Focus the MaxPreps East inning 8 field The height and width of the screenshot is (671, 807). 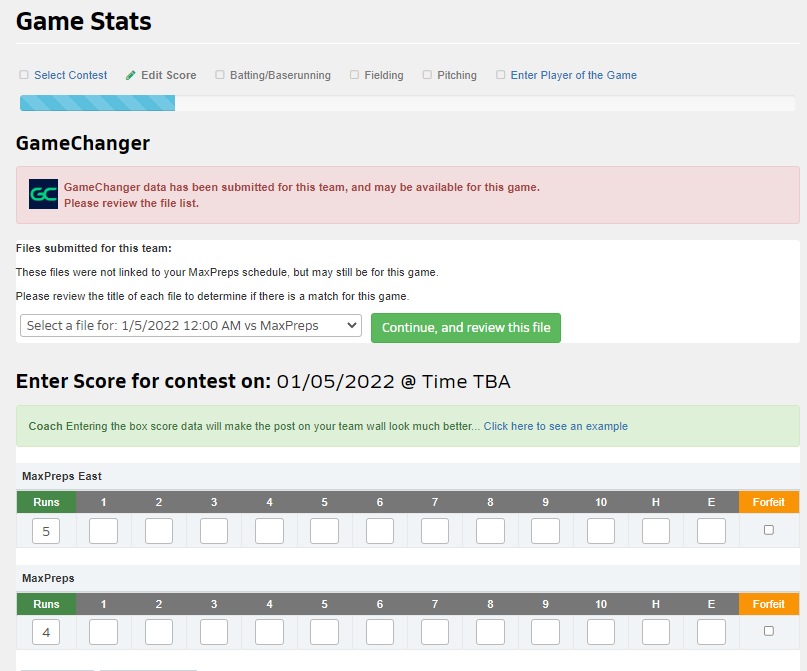490,531
